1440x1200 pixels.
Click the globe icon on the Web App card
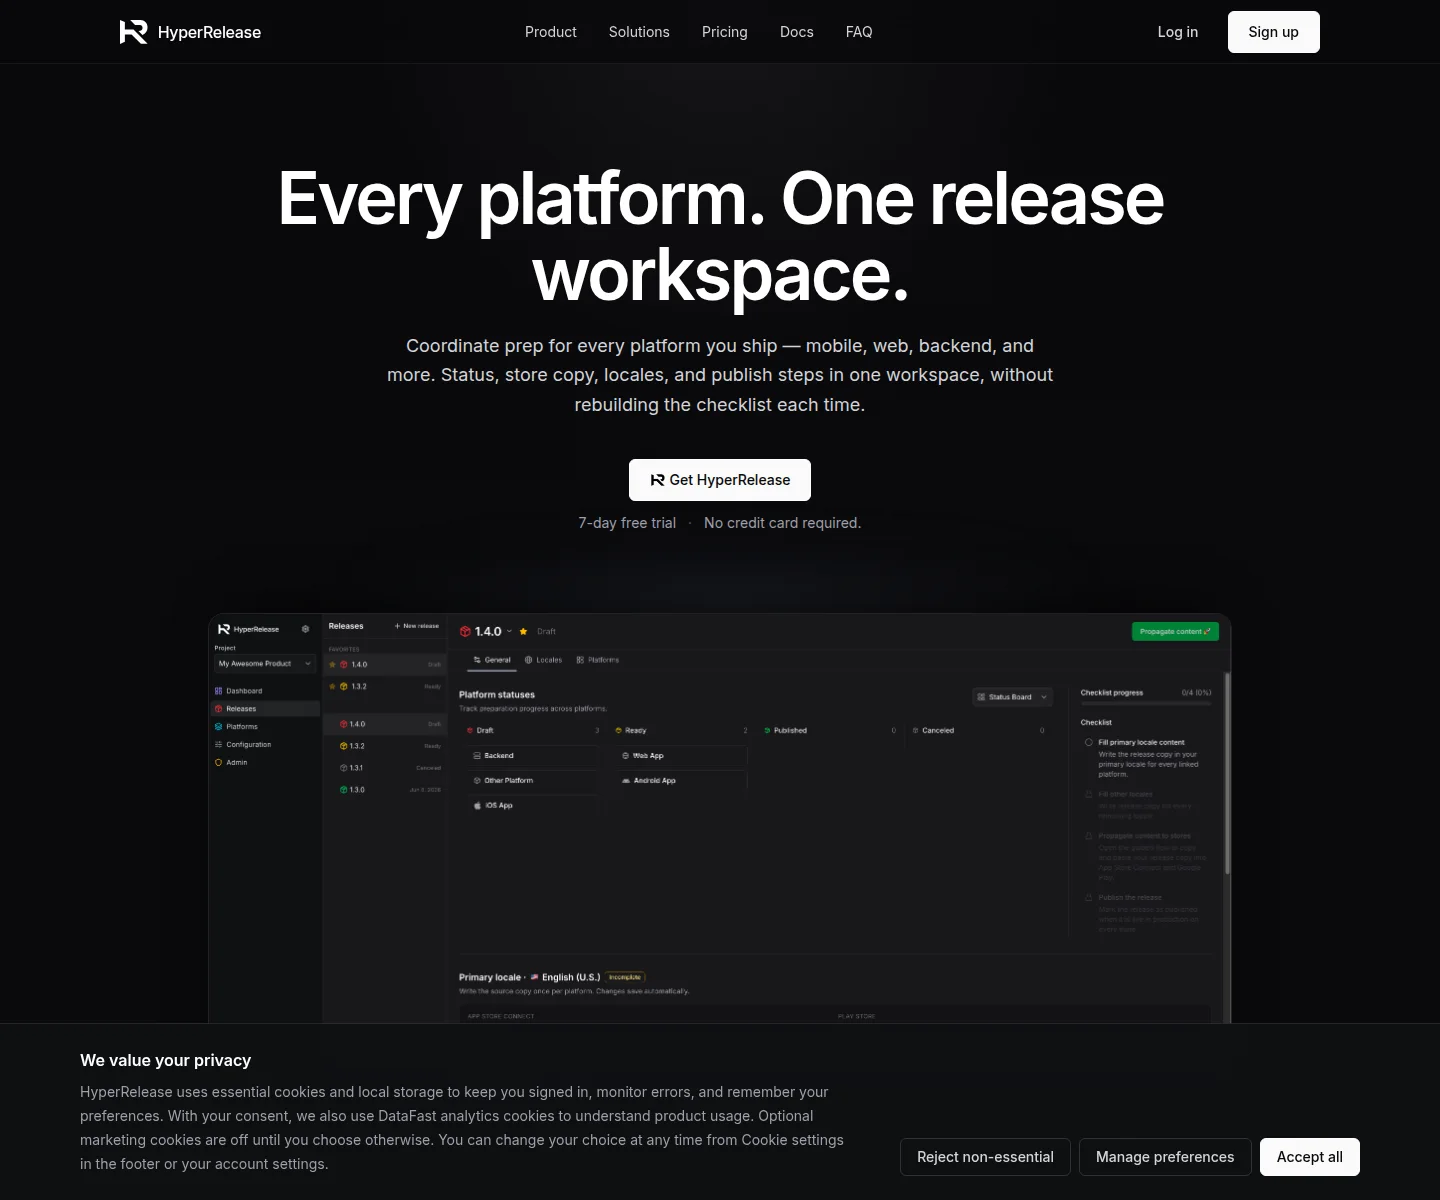click(625, 756)
